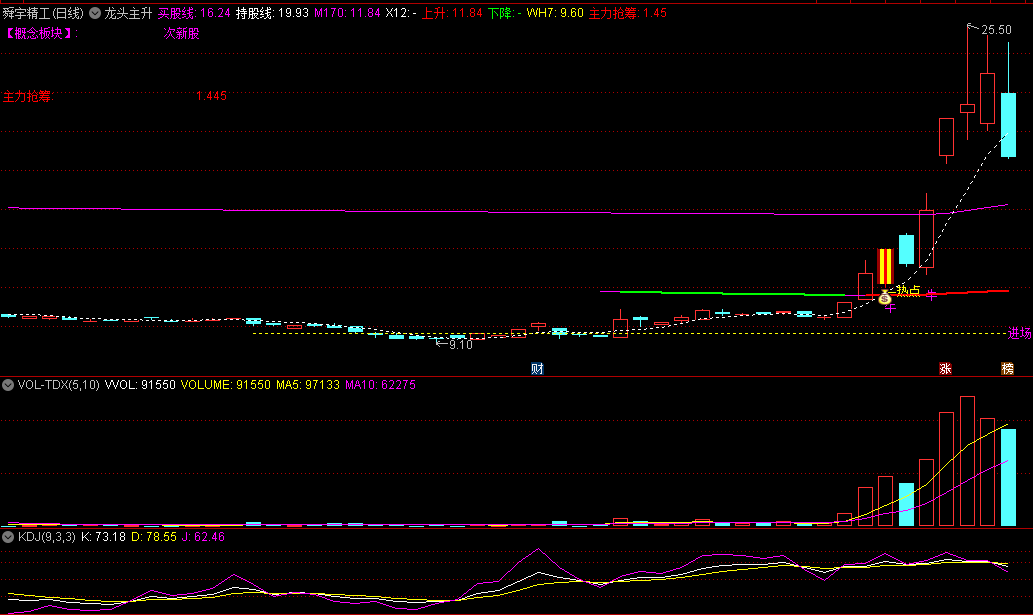Open the KDJ indicator dropdown arrow
Viewport: 1033px width, 615px height.
pos(8,537)
